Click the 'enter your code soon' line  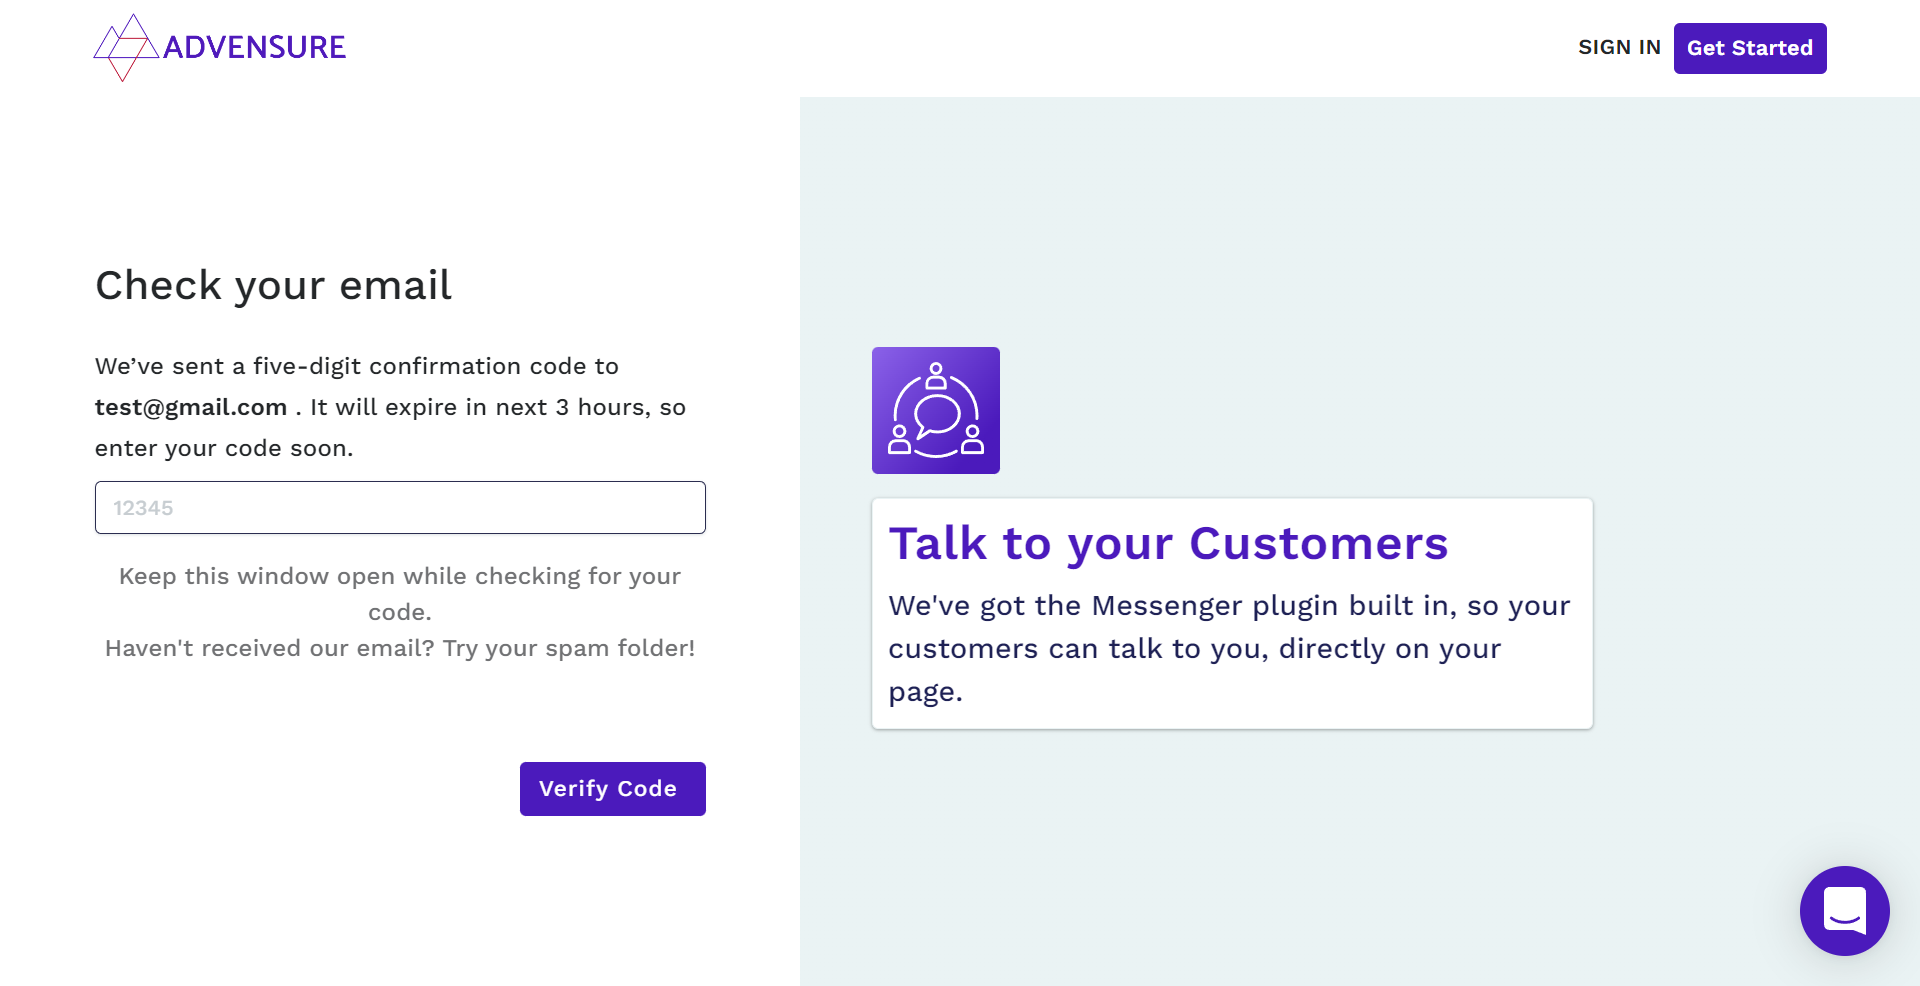[x=224, y=448]
